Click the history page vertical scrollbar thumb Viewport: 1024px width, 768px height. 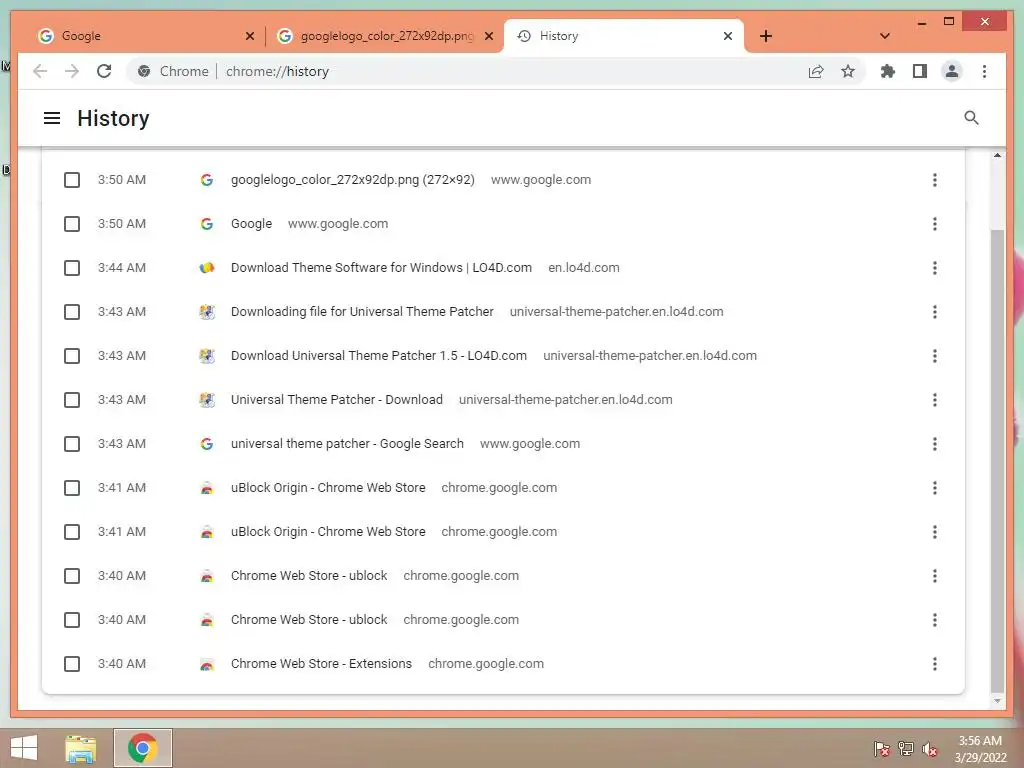tap(997, 460)
